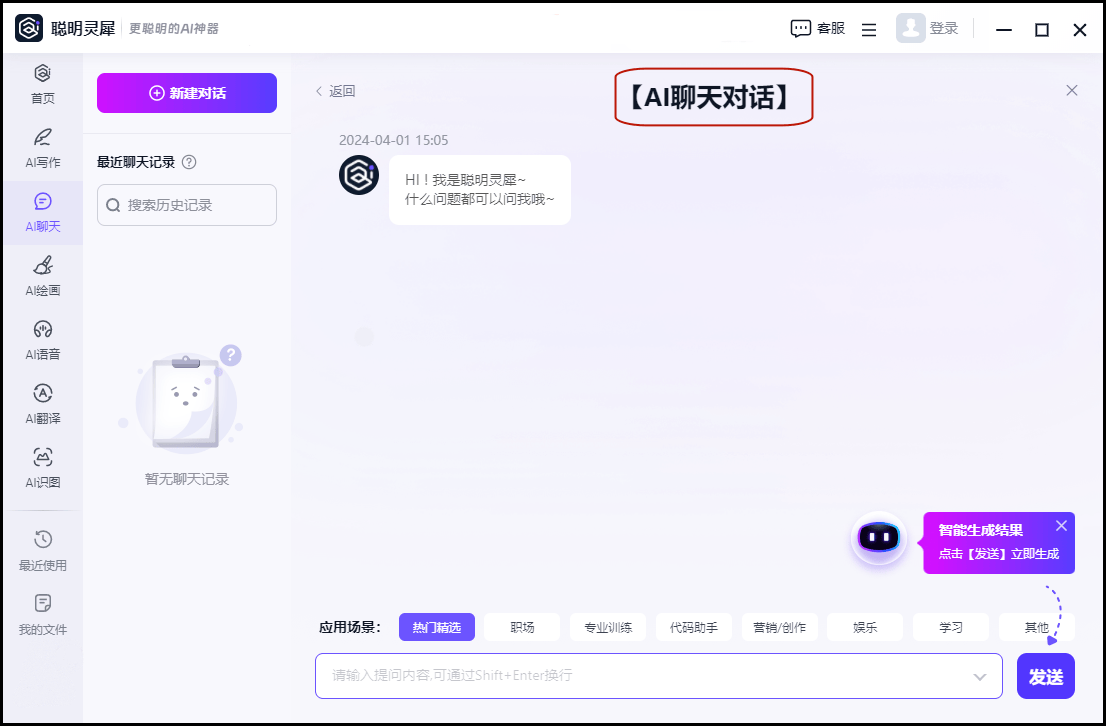Select the 职场 scenario tab
This screenshot has height=726, width=1106.
522,627
